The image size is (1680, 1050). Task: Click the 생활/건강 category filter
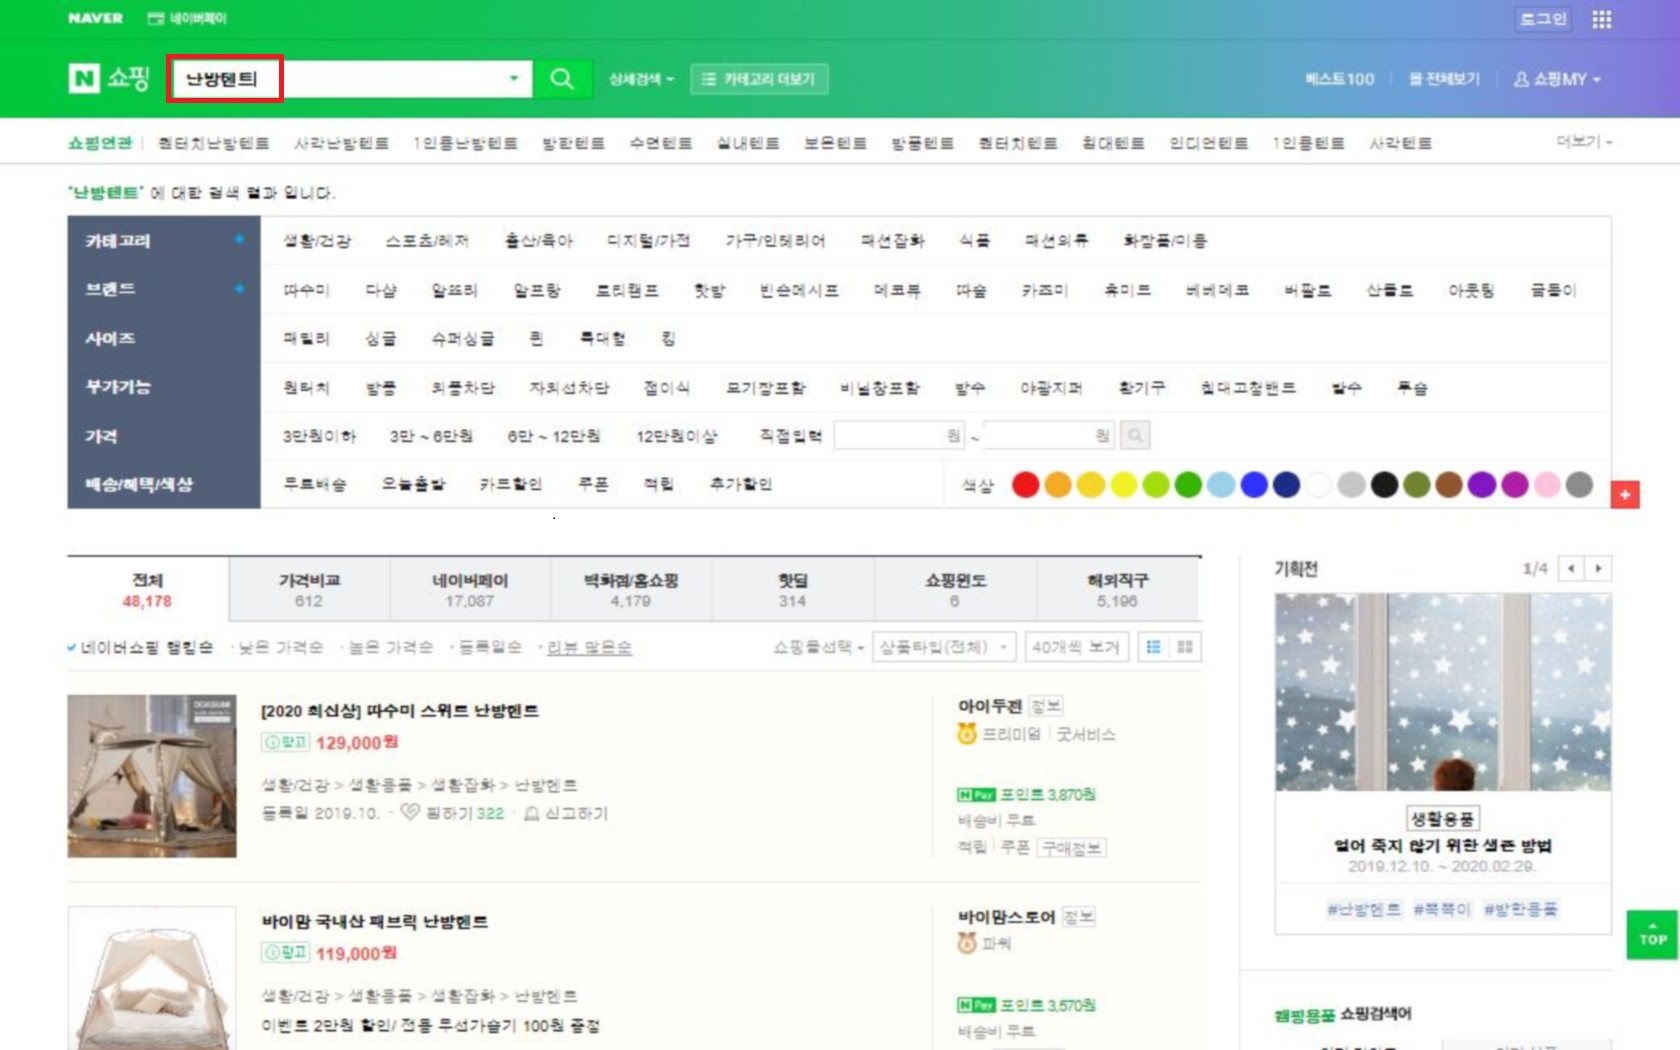pos(317,240)
